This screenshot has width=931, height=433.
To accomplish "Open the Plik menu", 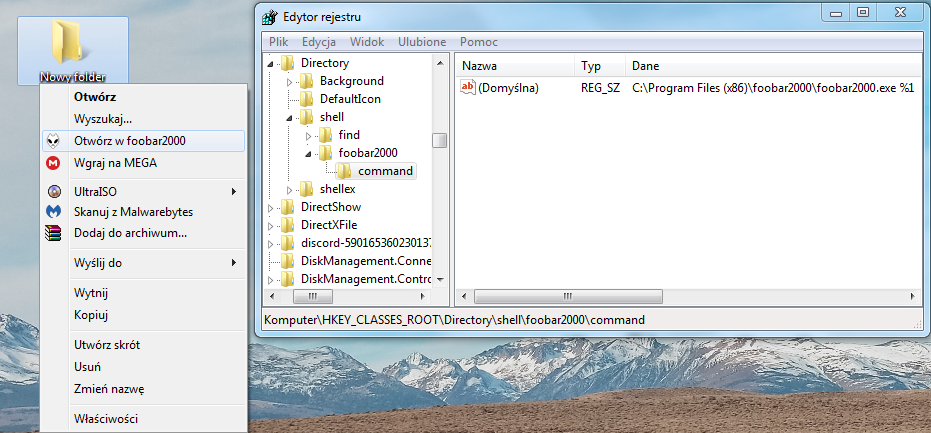I will click(x=278, y=42).
